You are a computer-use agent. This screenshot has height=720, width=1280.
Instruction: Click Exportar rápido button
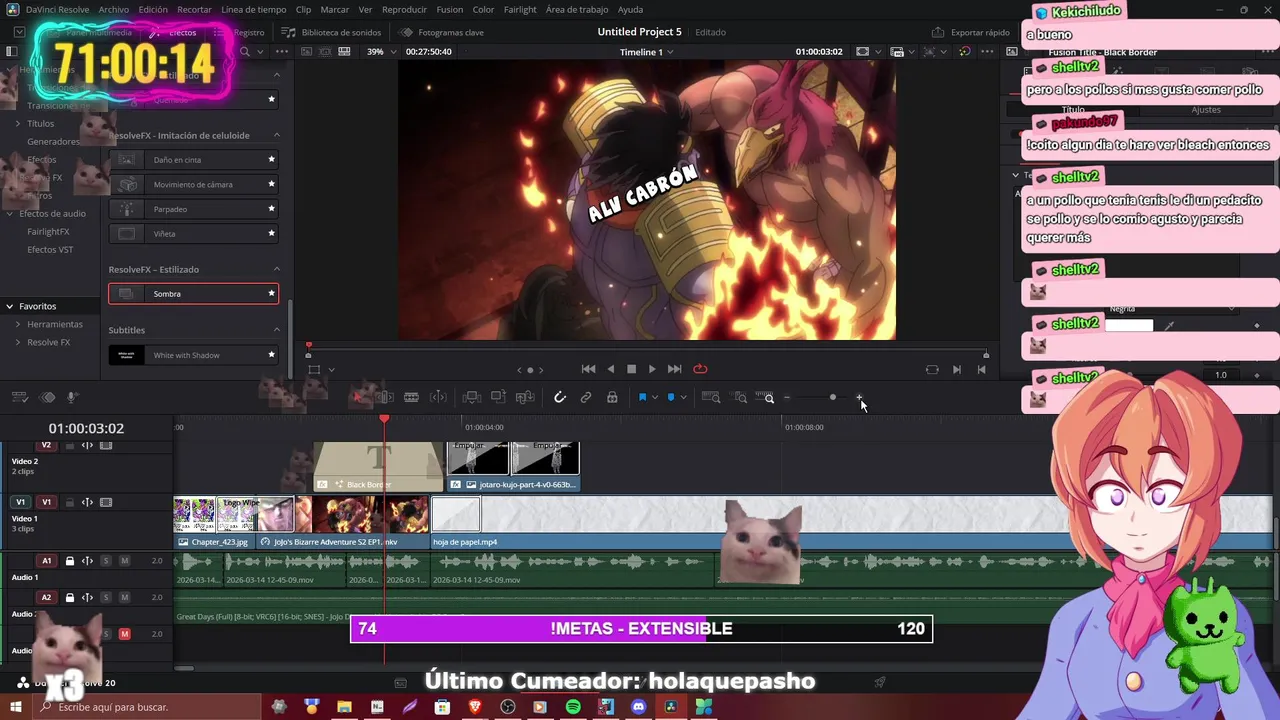coord(971,32)
